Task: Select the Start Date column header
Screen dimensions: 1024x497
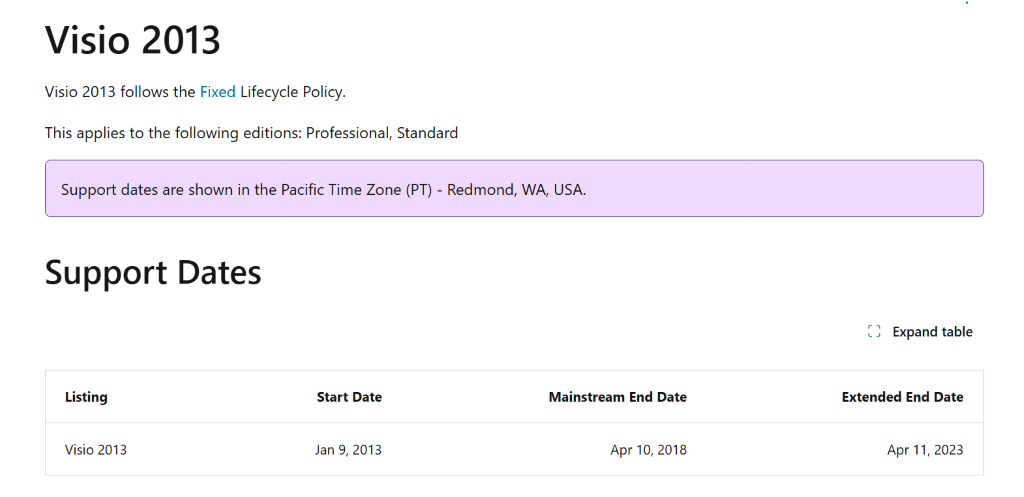Action: [349, 397]
